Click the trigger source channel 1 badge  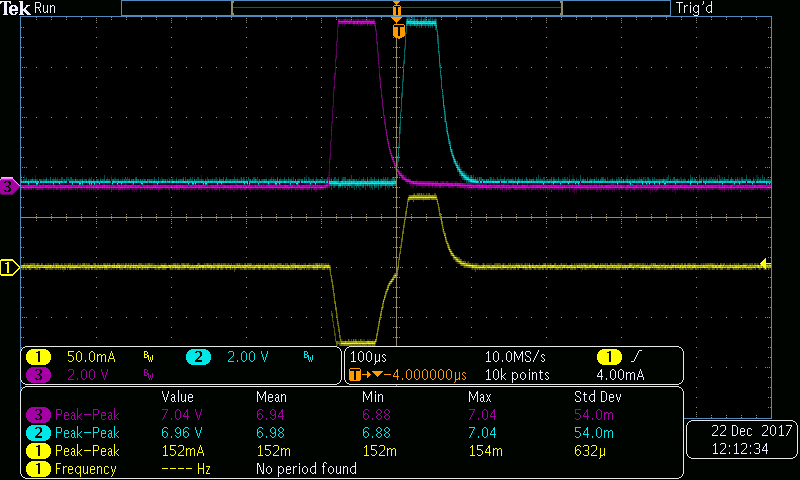610,356
